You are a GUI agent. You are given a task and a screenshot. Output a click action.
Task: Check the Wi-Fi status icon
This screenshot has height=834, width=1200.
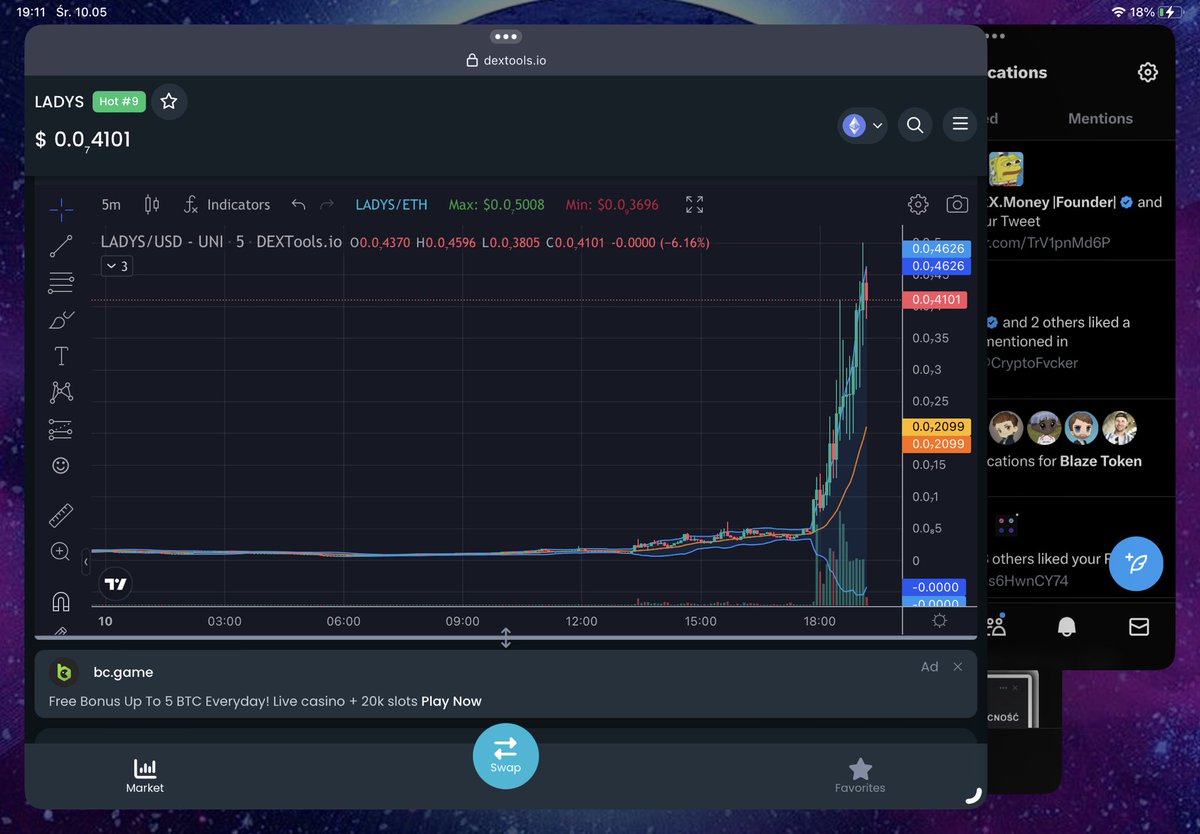coord(1118,12)
